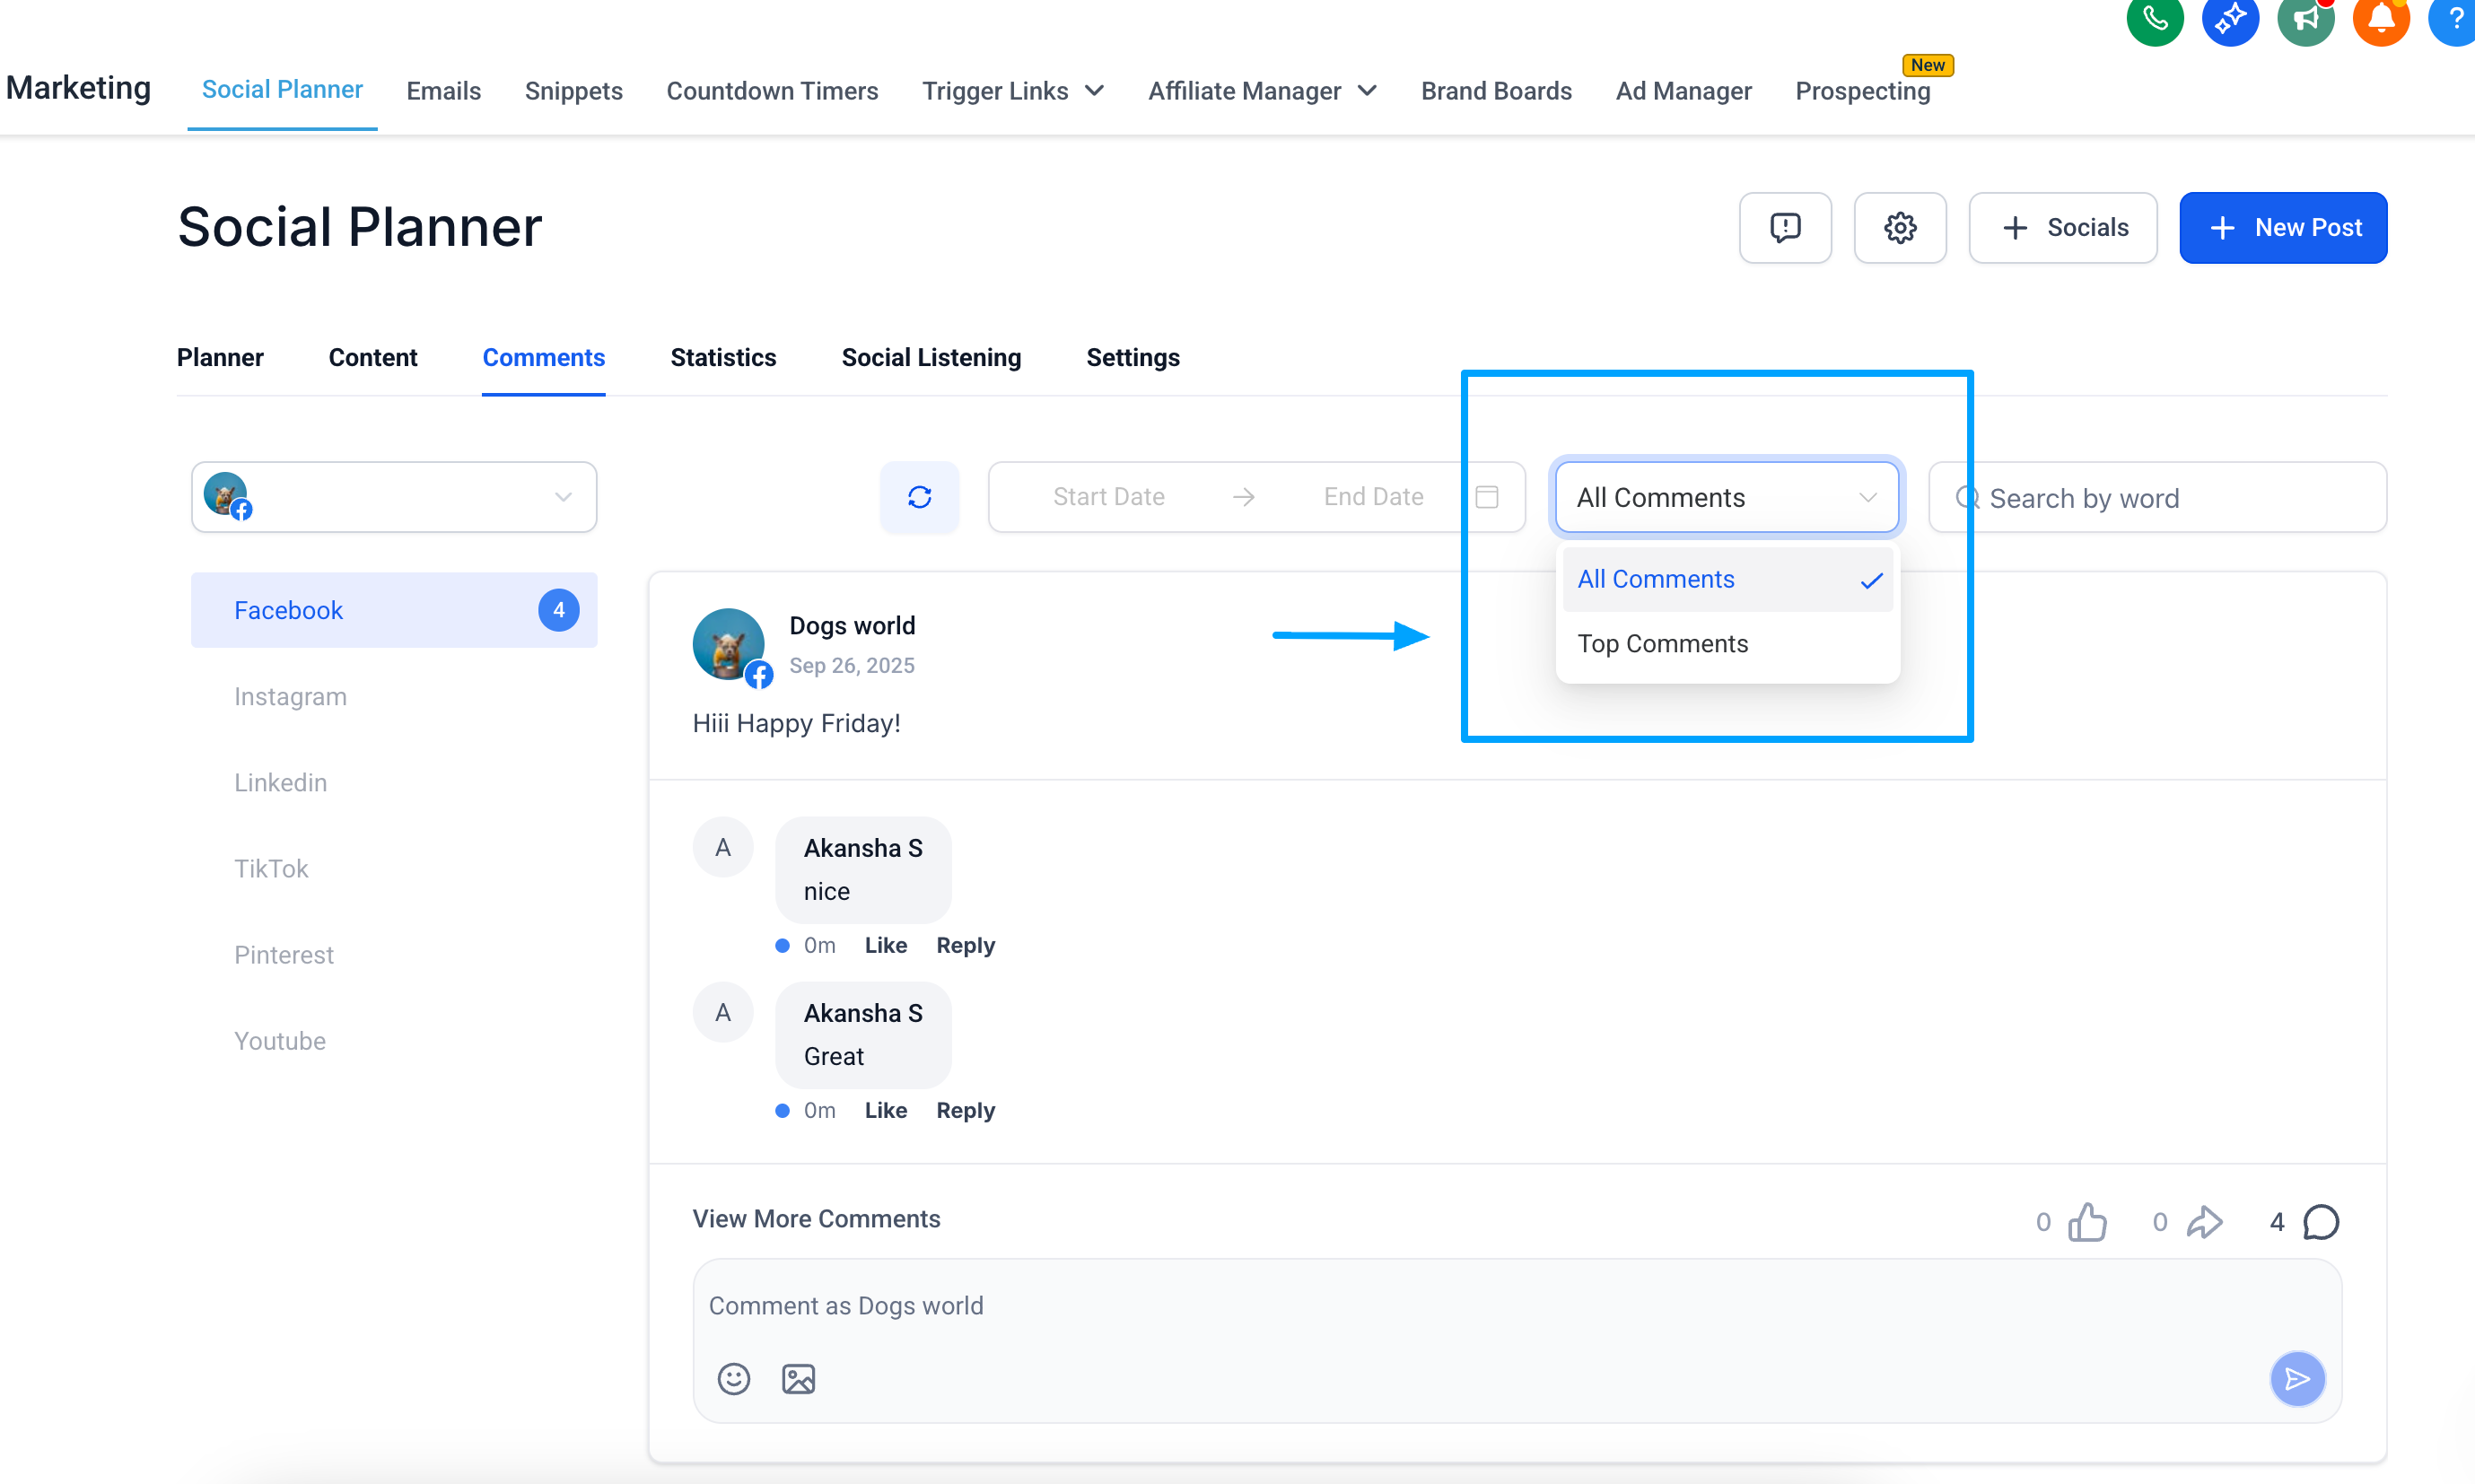Click the thumbs up like icon

pos(2087,1221)
